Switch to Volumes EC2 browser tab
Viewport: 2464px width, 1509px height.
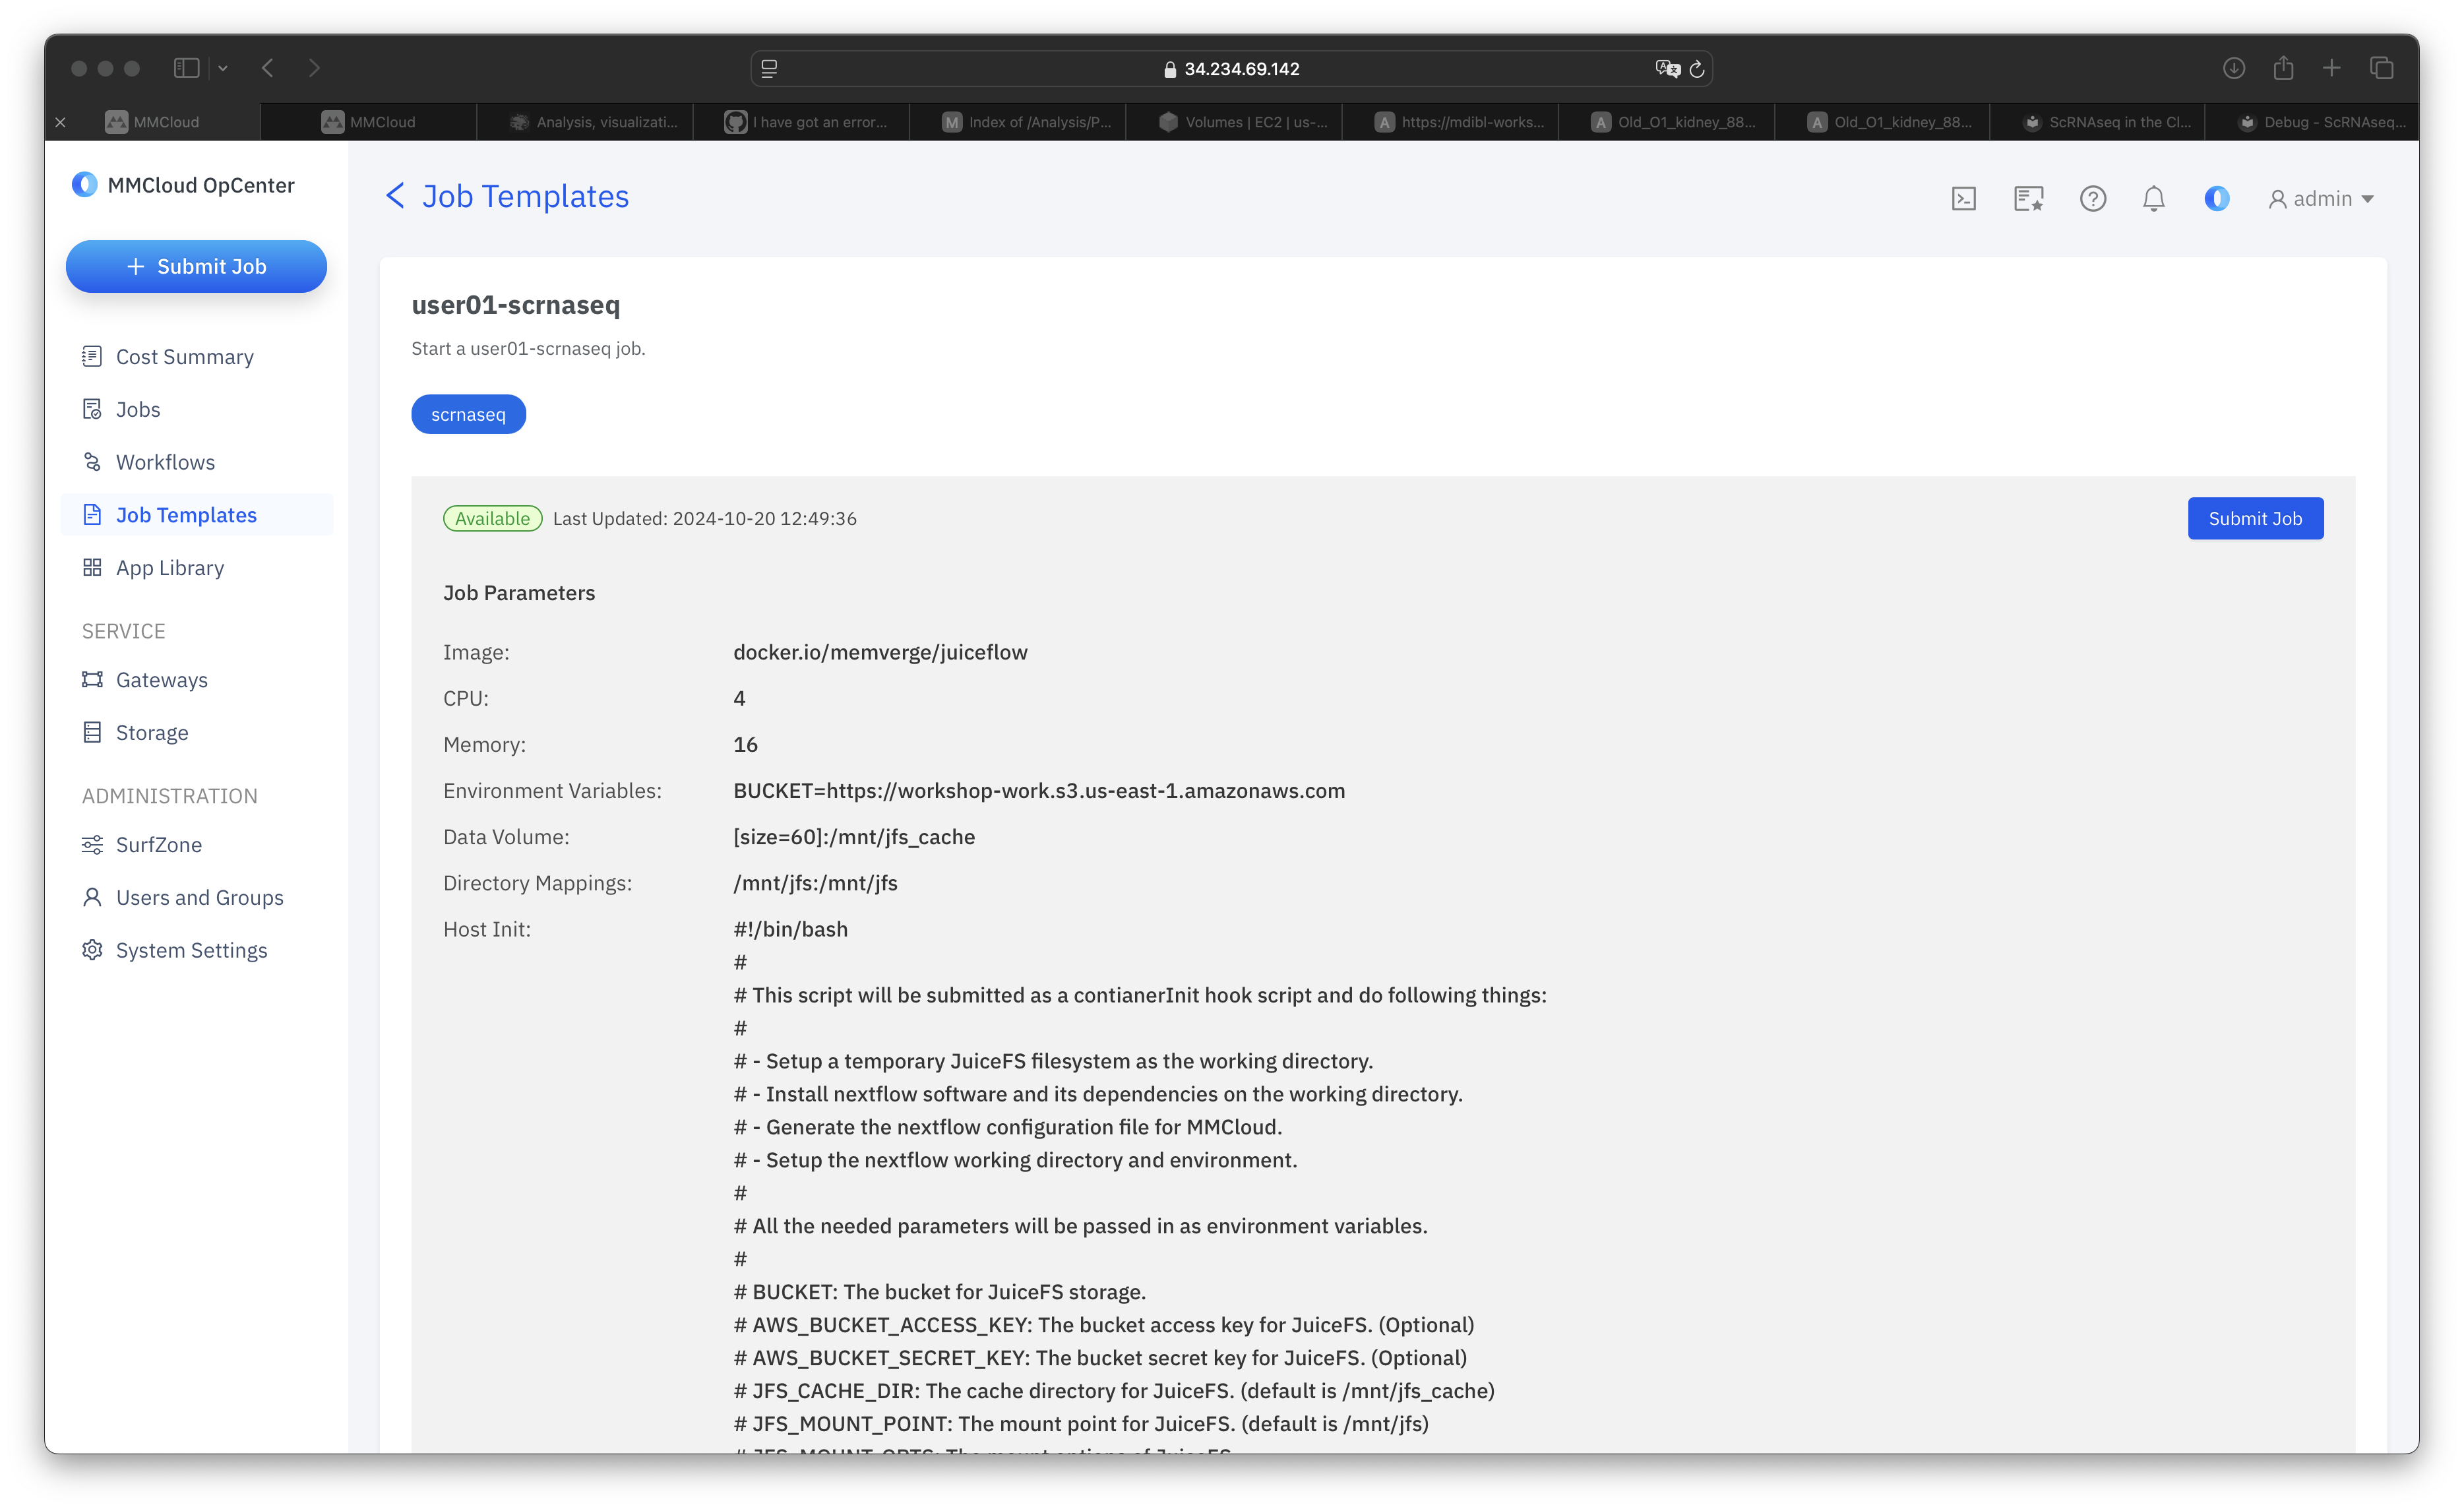click(x=1243, y=122)
